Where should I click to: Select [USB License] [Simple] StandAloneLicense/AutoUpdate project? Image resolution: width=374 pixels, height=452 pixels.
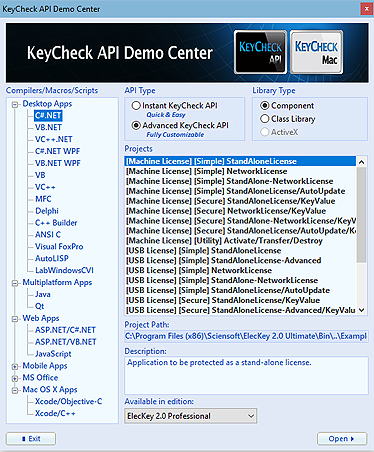(x=240, y=290)
